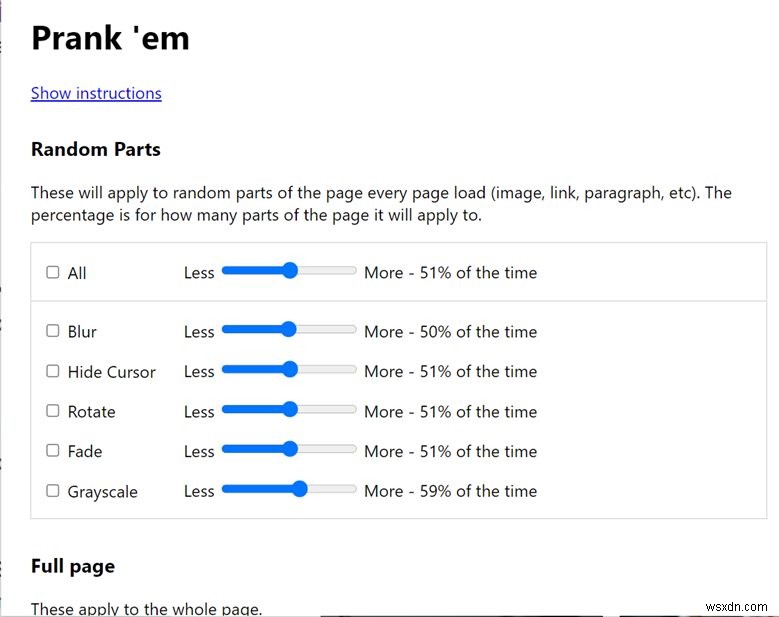Click the Fade frequency slider

pyautogui.click(x=289, y=450)
